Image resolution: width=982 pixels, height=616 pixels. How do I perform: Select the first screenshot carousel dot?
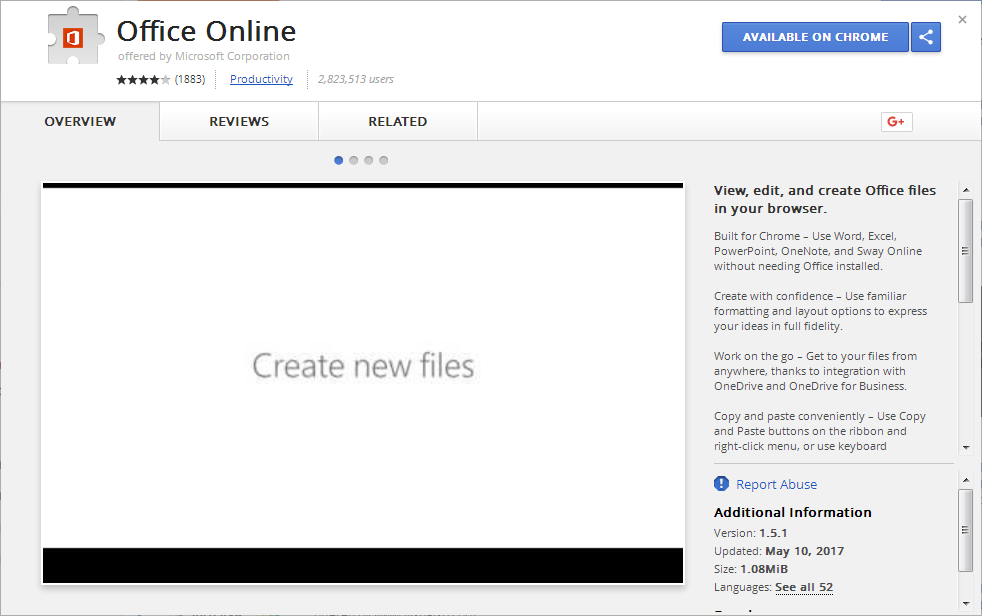[339, 160]
